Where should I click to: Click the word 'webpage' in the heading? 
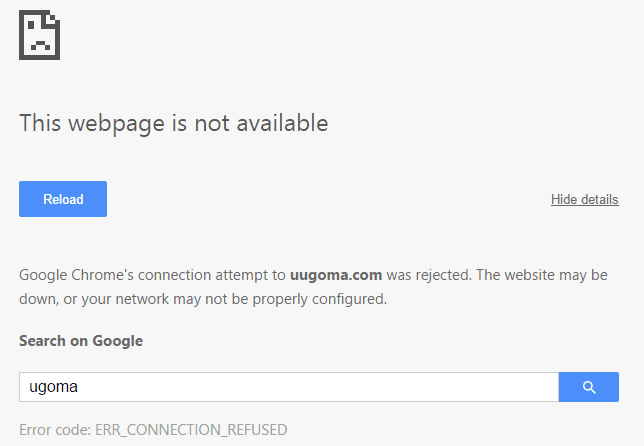pos(116,123)
